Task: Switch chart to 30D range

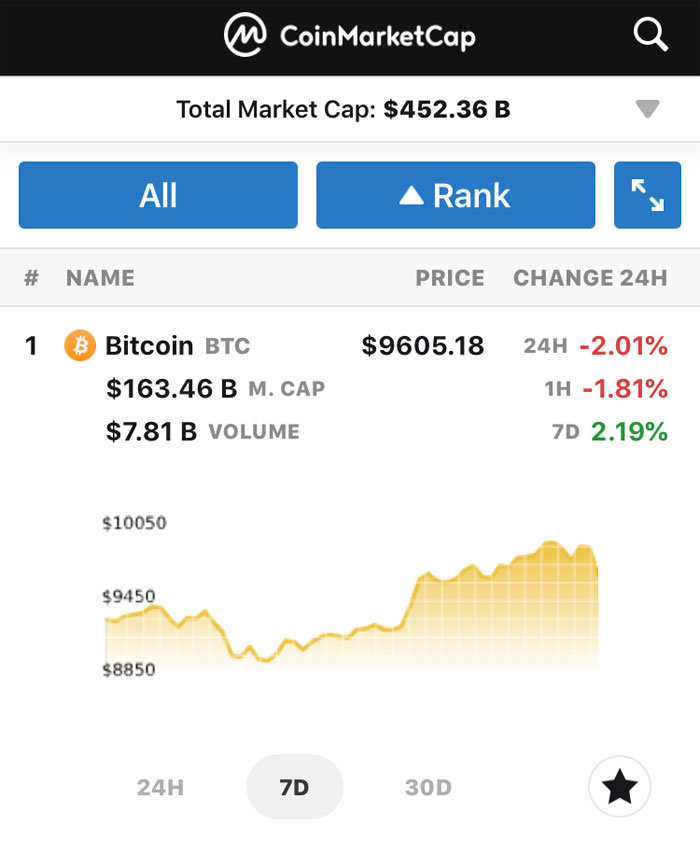Action: [428, 787]
